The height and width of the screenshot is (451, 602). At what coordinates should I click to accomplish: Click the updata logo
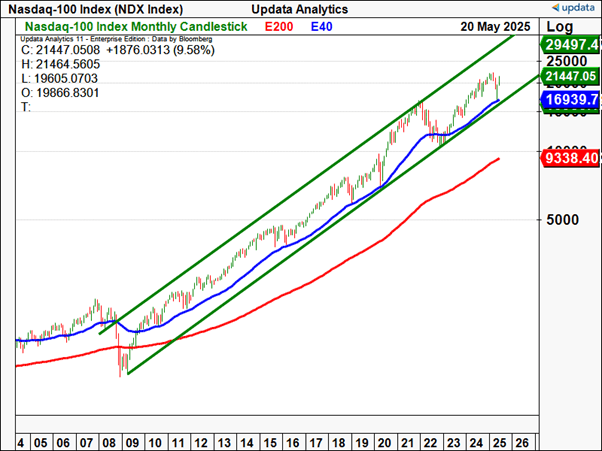point(574,8)
